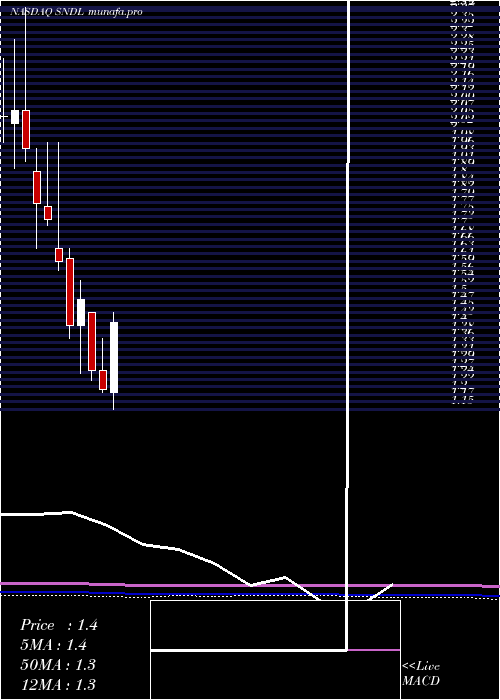Select the 'Price : 1.4' readout
Viewport: 500px width, 700px height.
coord(58,625)
